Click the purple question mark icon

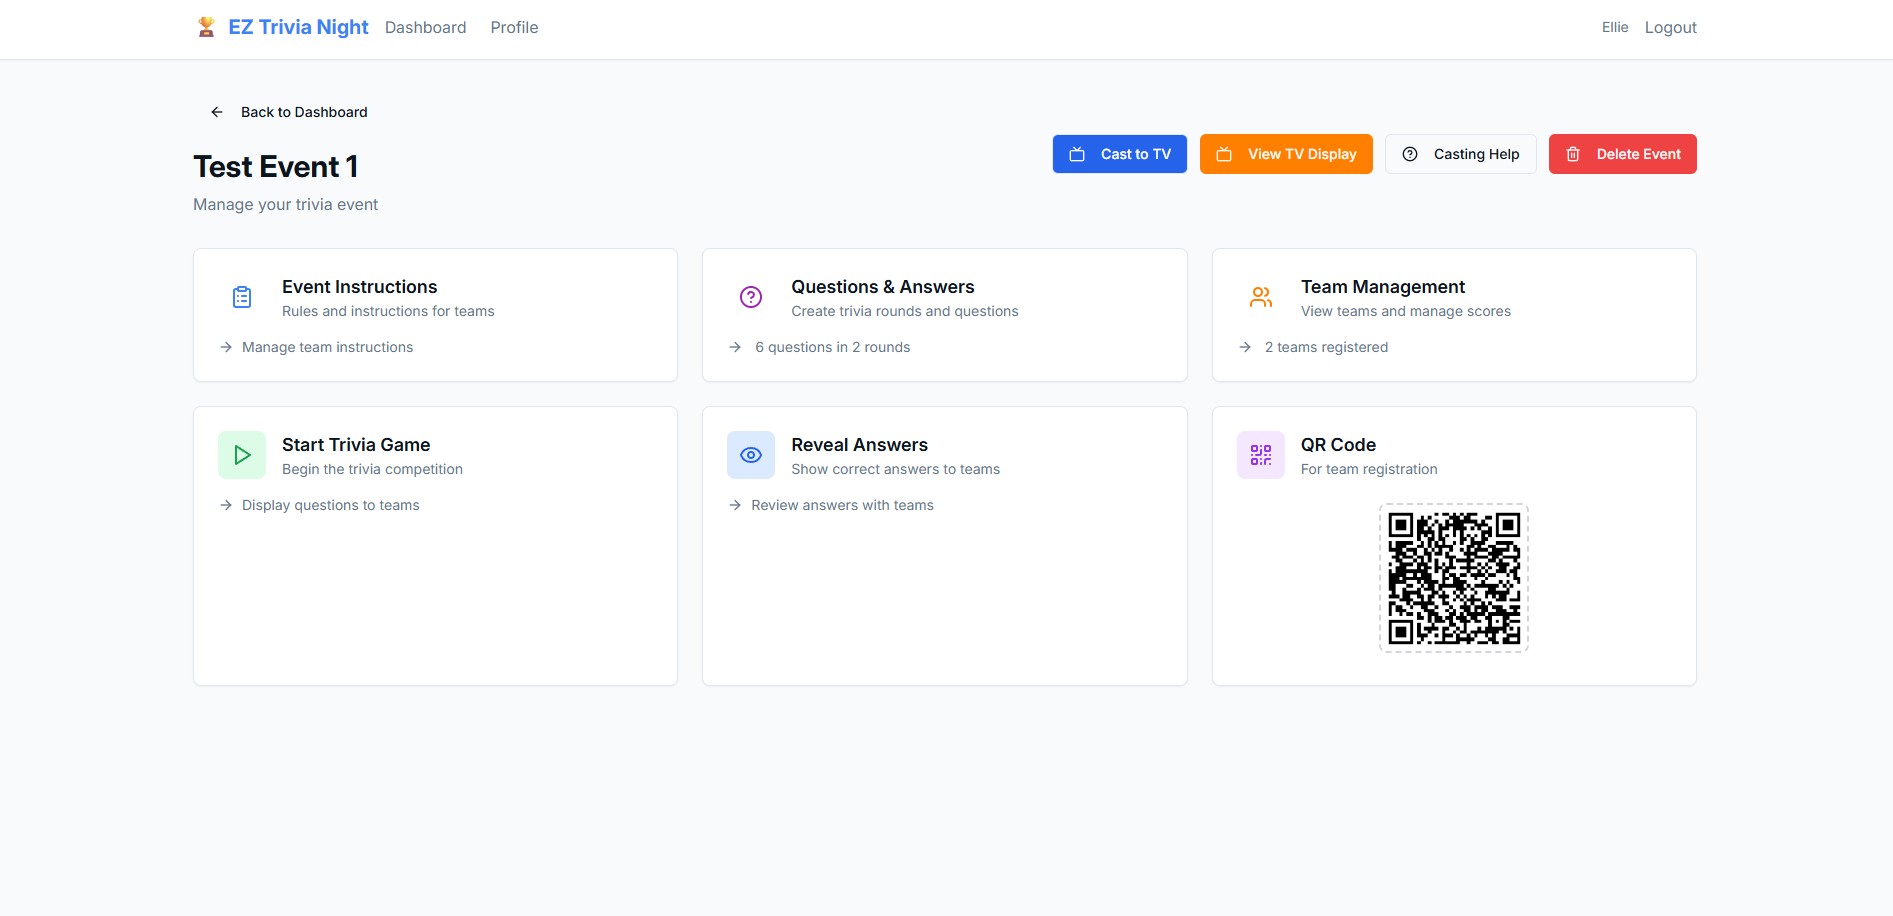click(x=751, y=297)
